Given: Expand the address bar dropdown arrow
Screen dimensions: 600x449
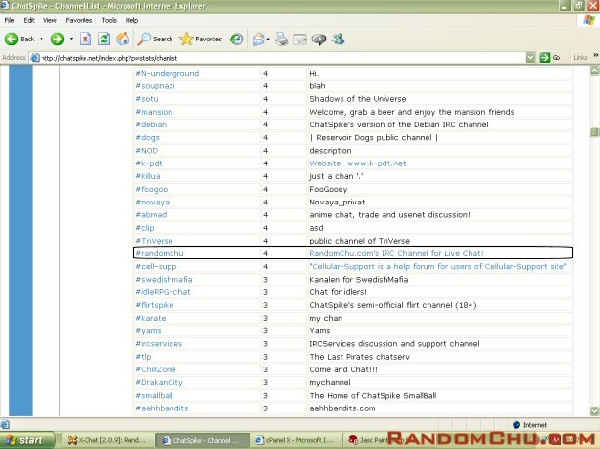Looking at the screenshot, I should click(x=530, y=58).
